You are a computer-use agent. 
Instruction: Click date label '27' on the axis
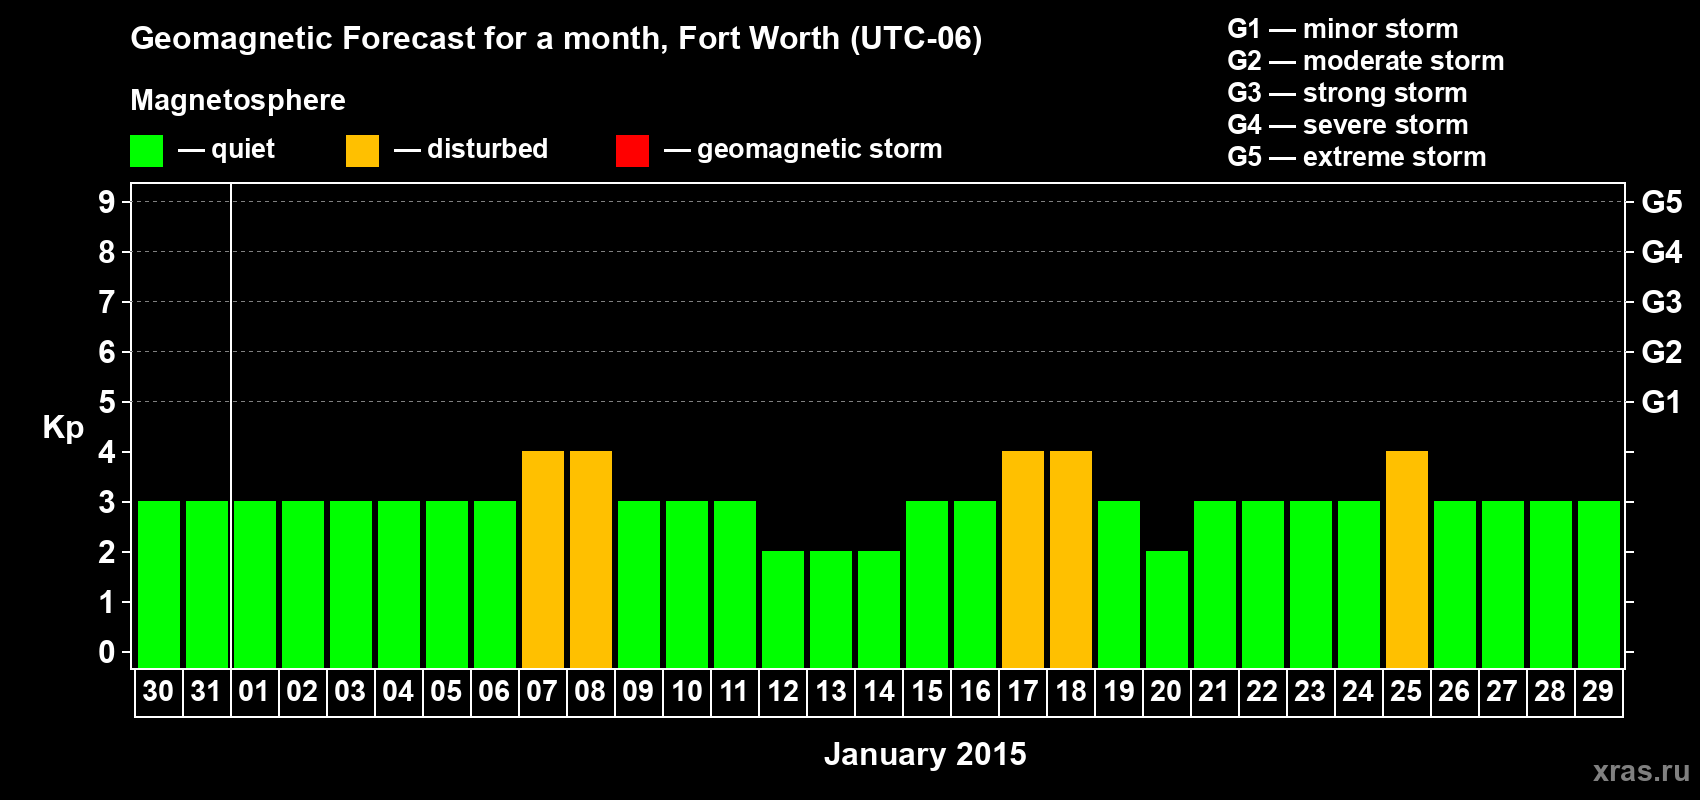[x=1502, y=691]
